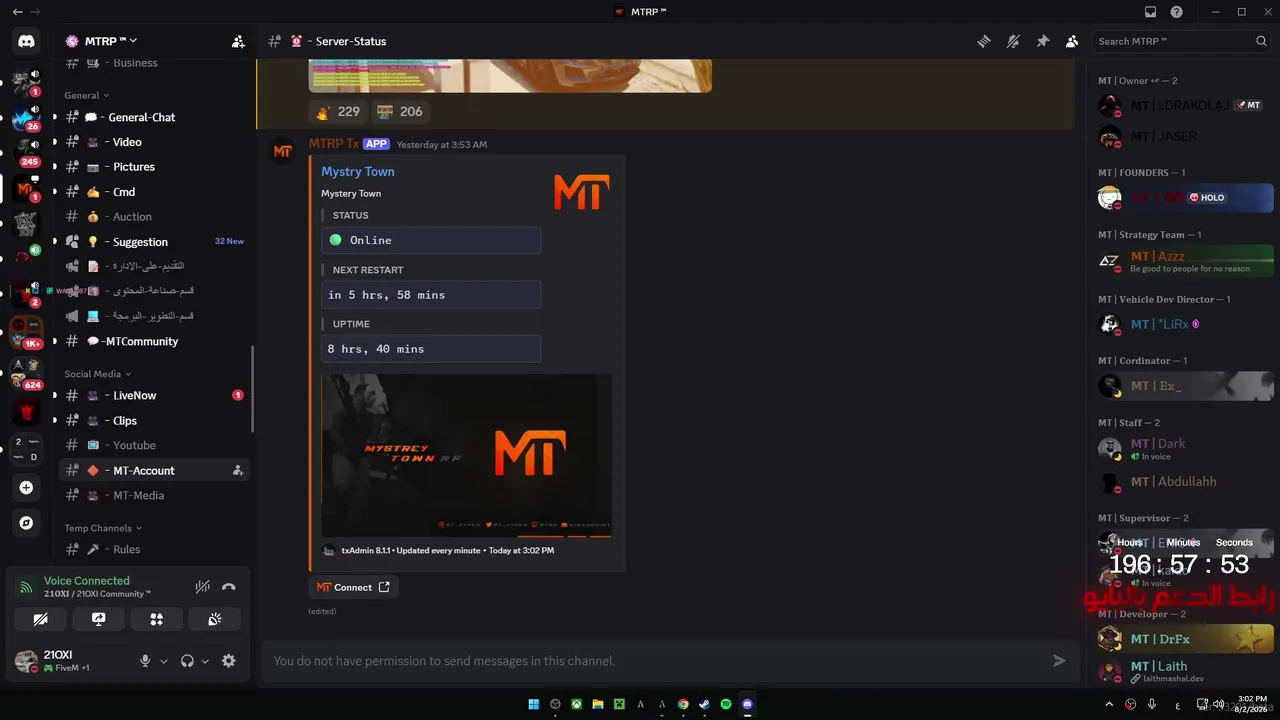
Task: Open the Auction channel
Action: (x=154, y=217)
